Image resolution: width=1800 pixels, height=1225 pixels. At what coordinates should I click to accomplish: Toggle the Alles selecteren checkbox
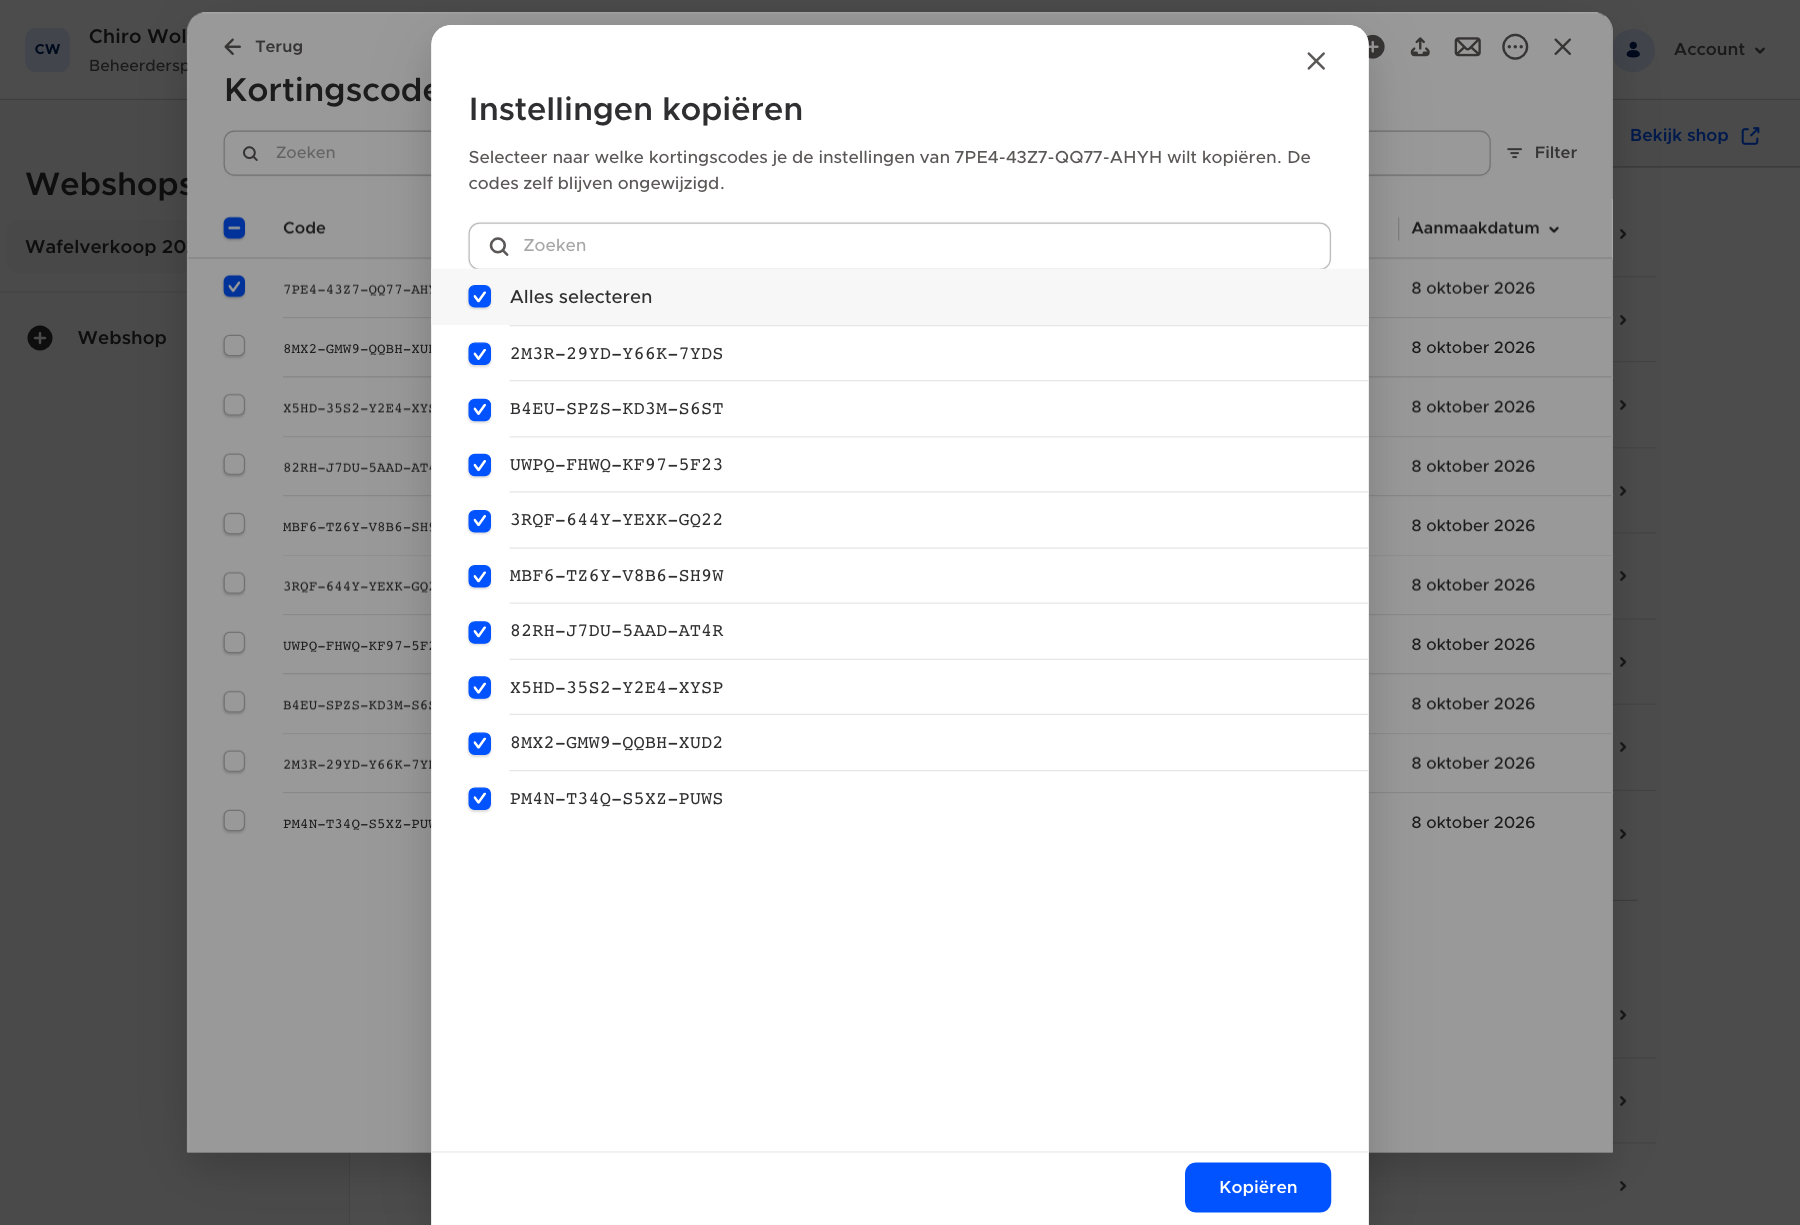click(480, 297)
